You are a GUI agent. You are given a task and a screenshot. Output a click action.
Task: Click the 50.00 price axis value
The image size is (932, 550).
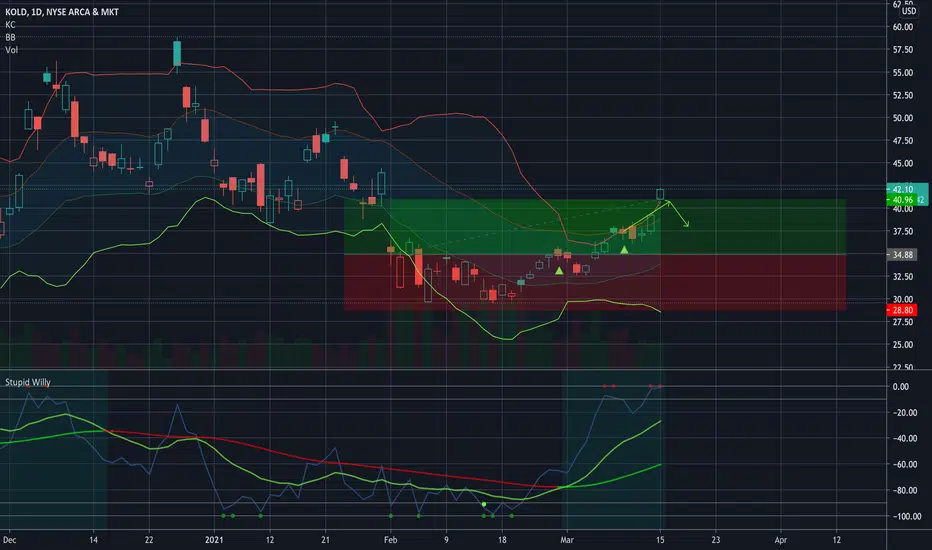click(902, 118)
